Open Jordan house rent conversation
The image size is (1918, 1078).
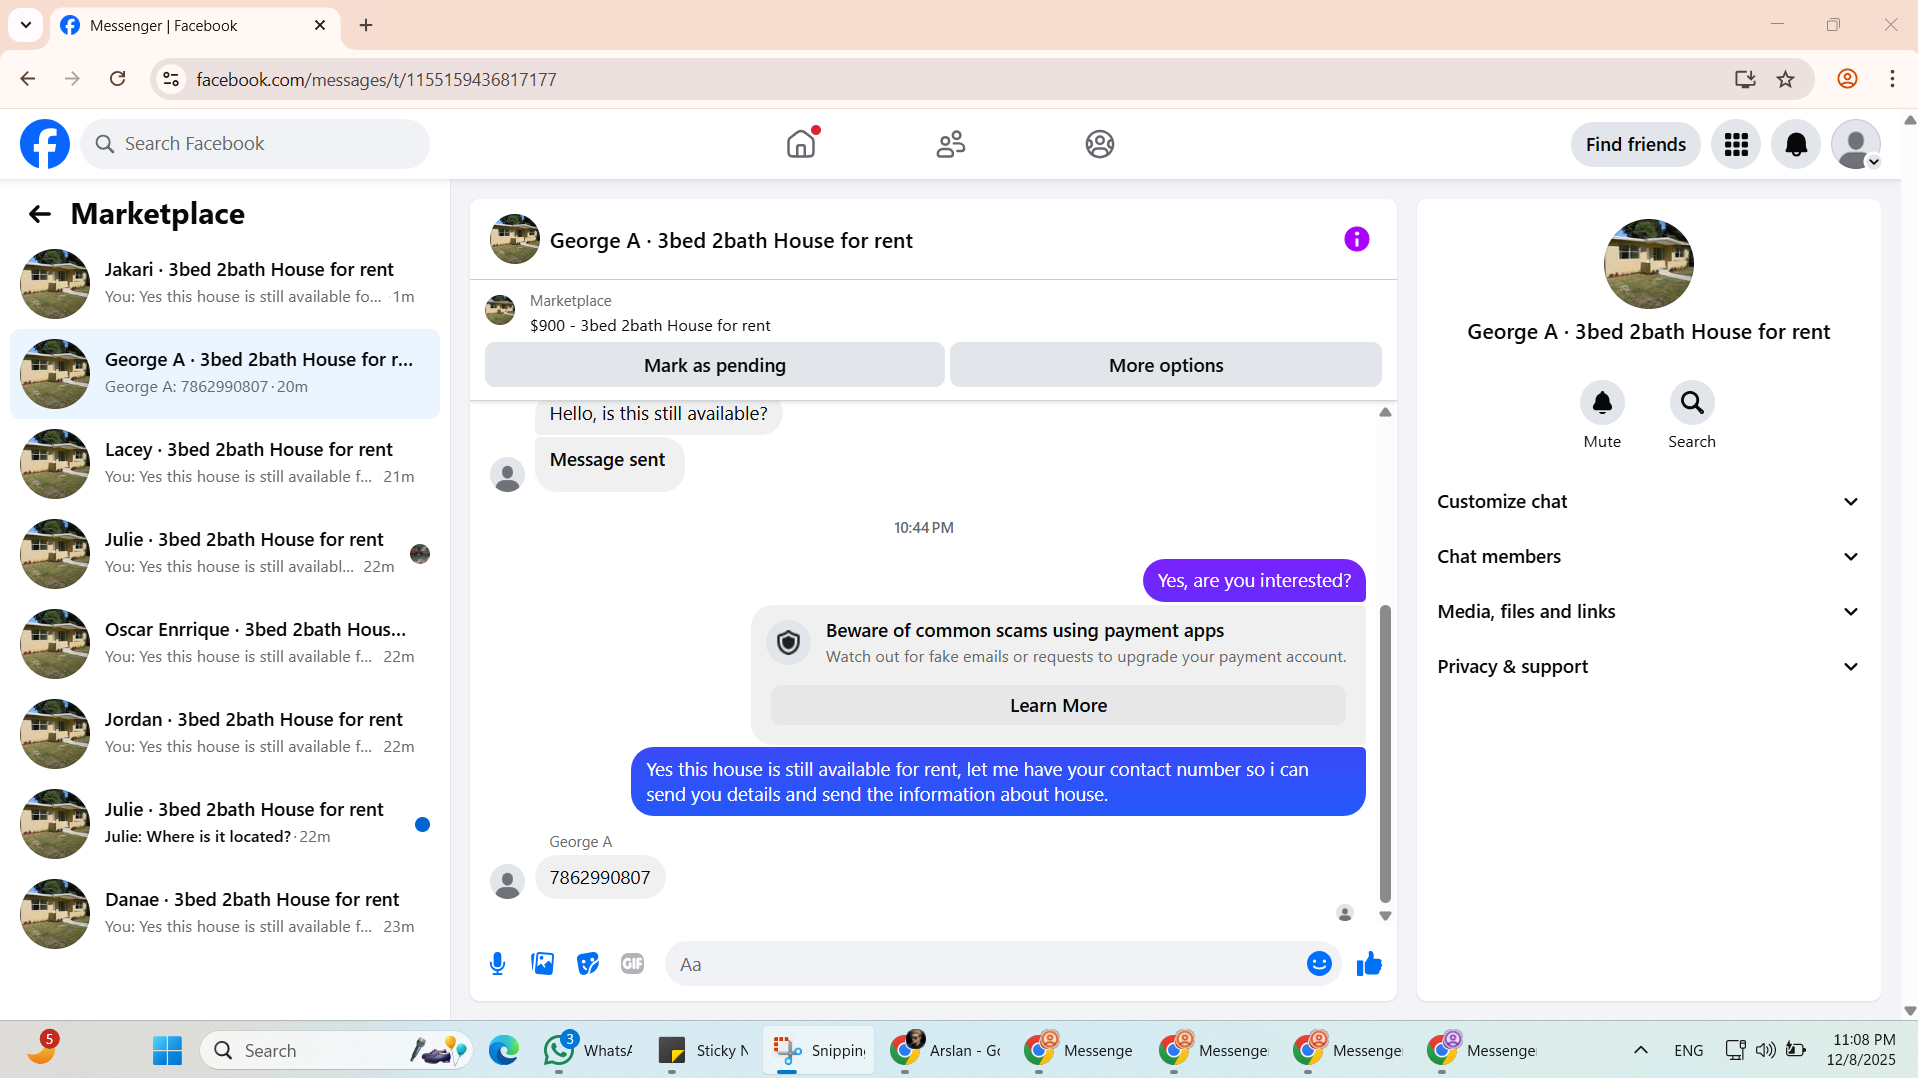pyautogui.click(x=225, y=734)
